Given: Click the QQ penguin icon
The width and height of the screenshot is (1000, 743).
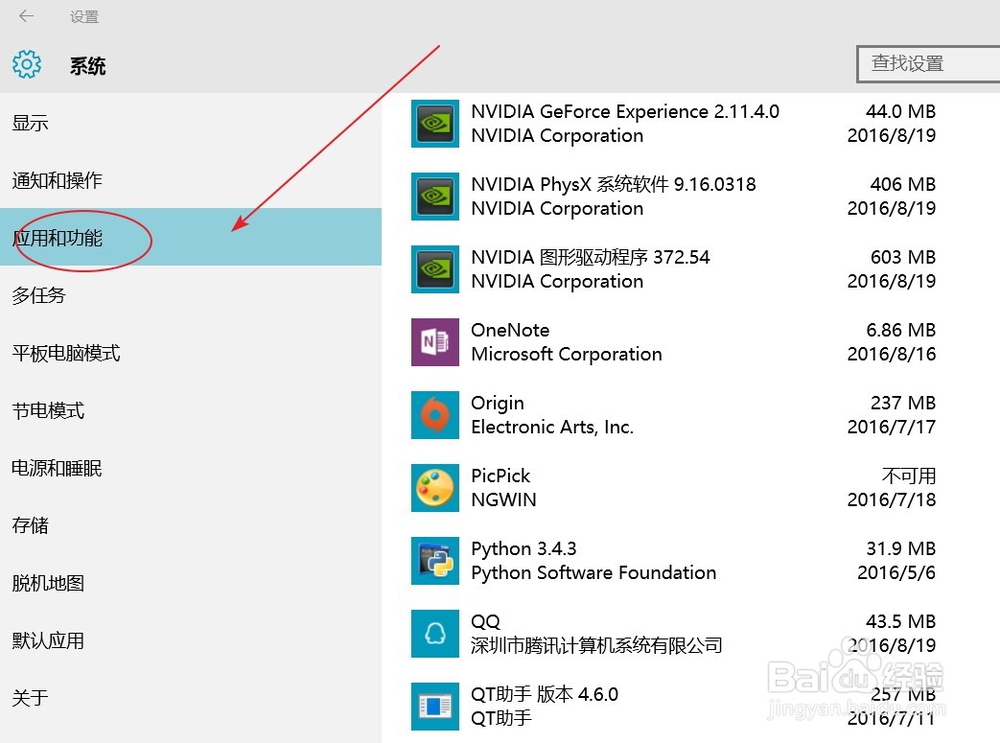Looking at the screenshot, I should click(x=435, y=634).
